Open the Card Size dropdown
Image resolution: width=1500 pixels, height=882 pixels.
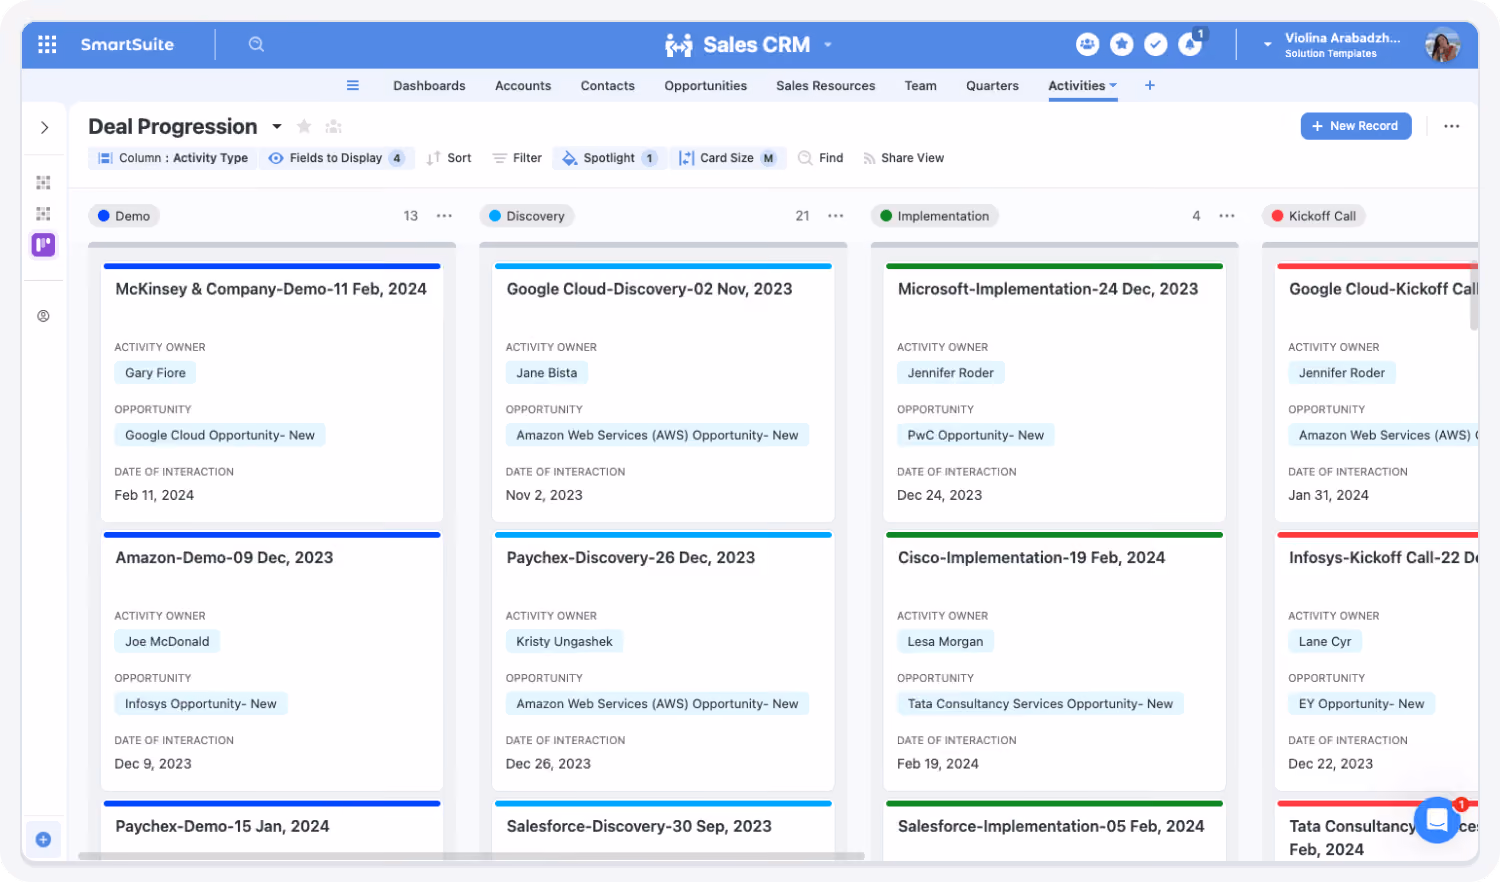coord(728,158)
